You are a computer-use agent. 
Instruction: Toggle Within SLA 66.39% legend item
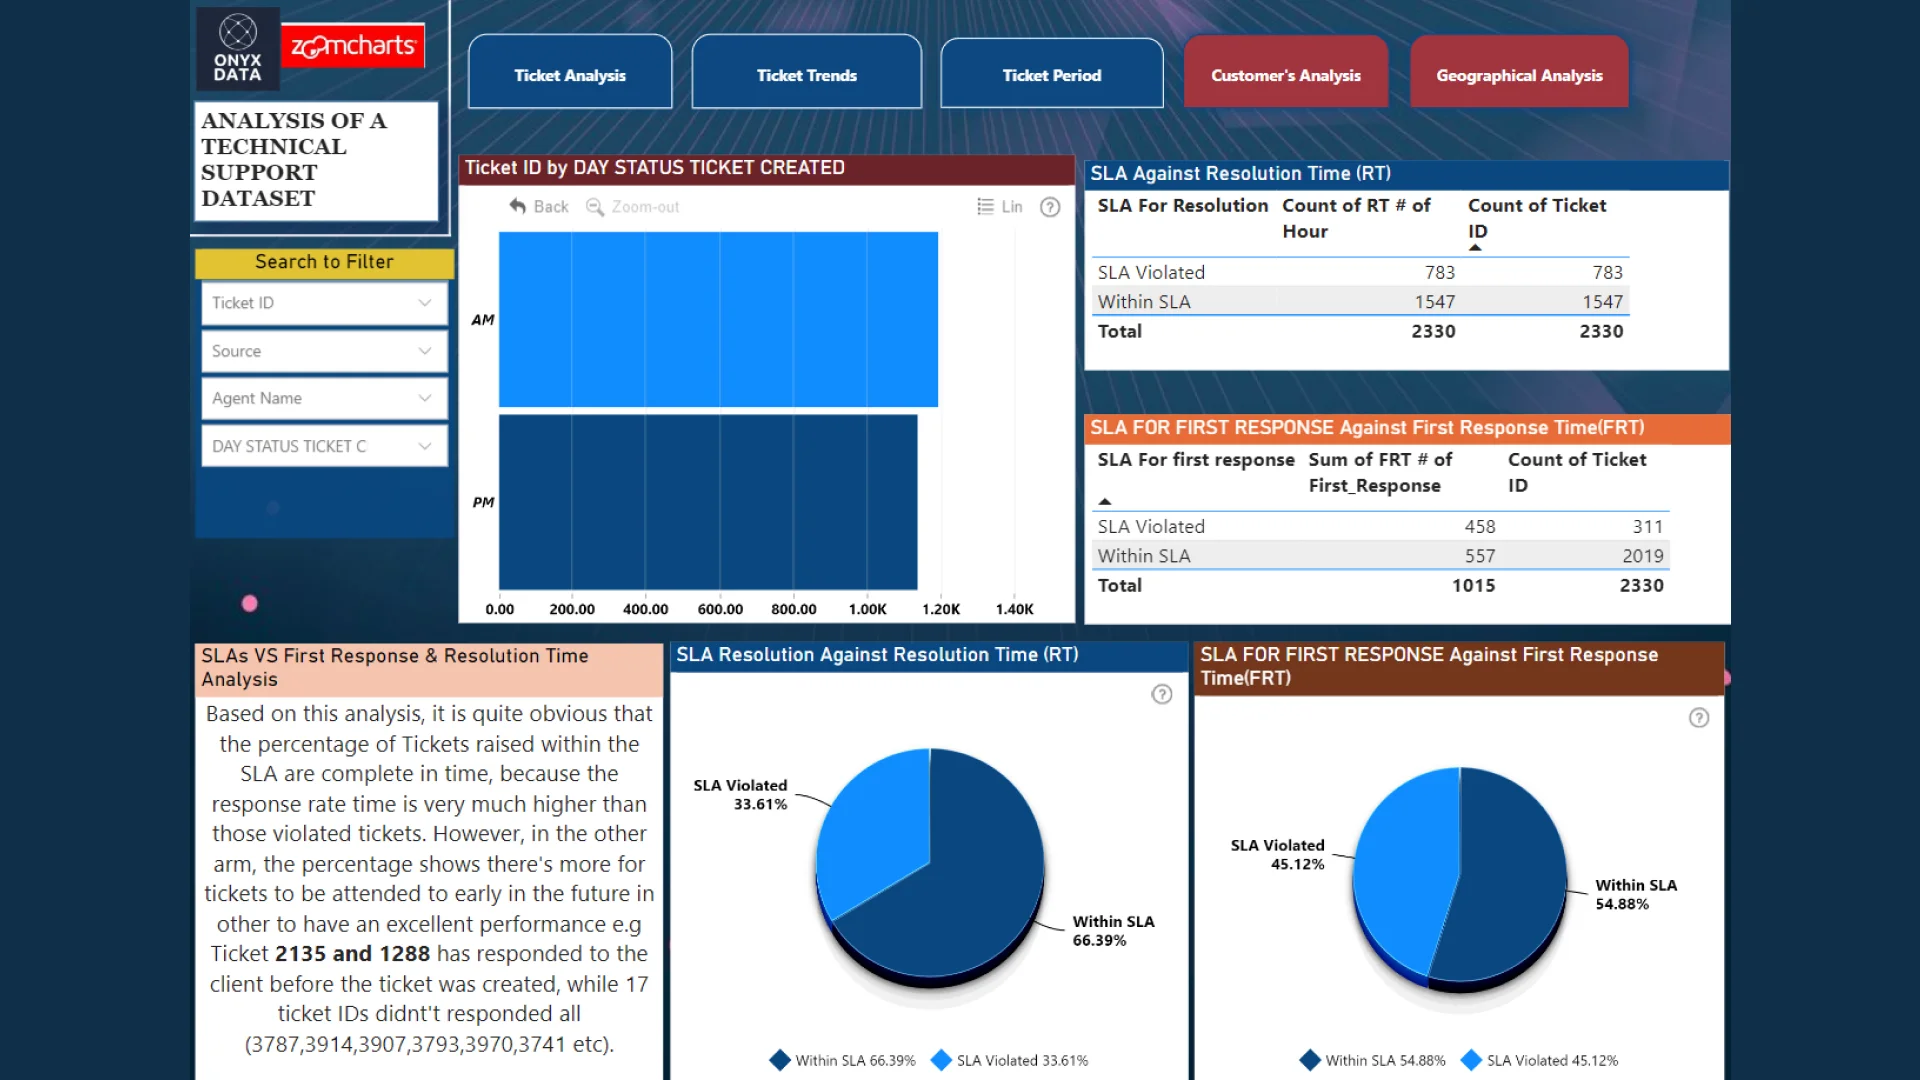[x=843, y=1060]
